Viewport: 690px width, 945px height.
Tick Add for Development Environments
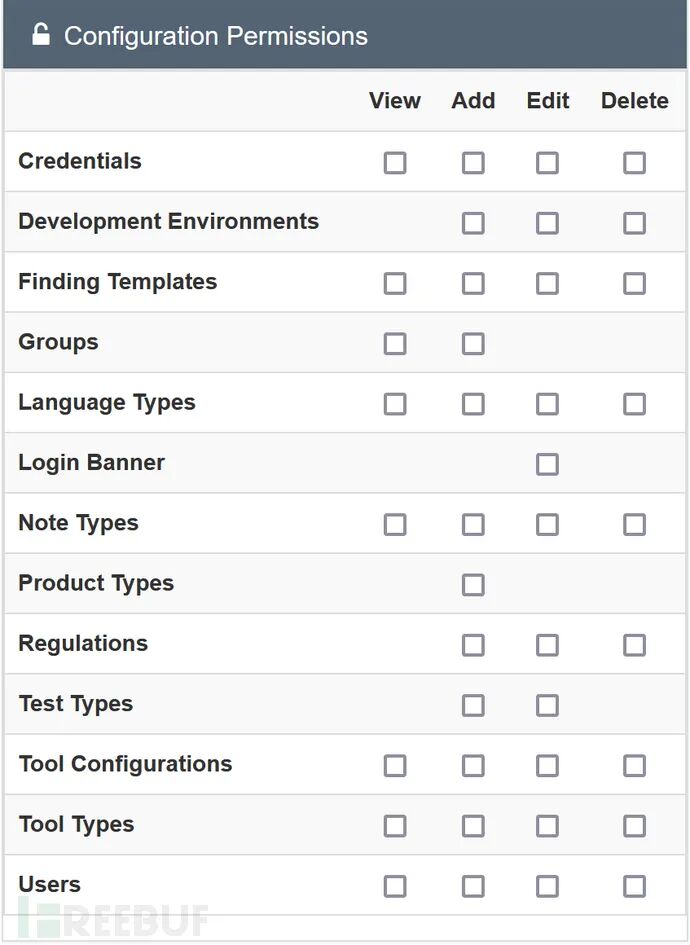[x=473, y=223]
